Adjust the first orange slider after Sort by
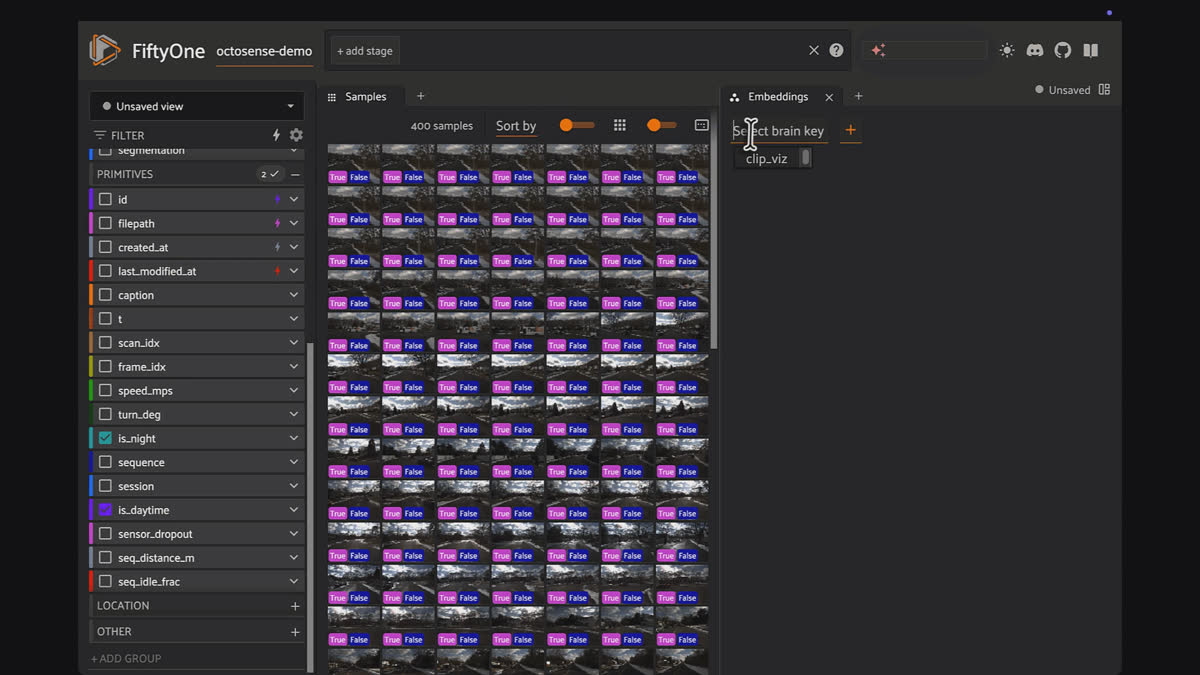The height and width of the screenshot is (675, 1200). pyautogui.click(x=576, y=125)
